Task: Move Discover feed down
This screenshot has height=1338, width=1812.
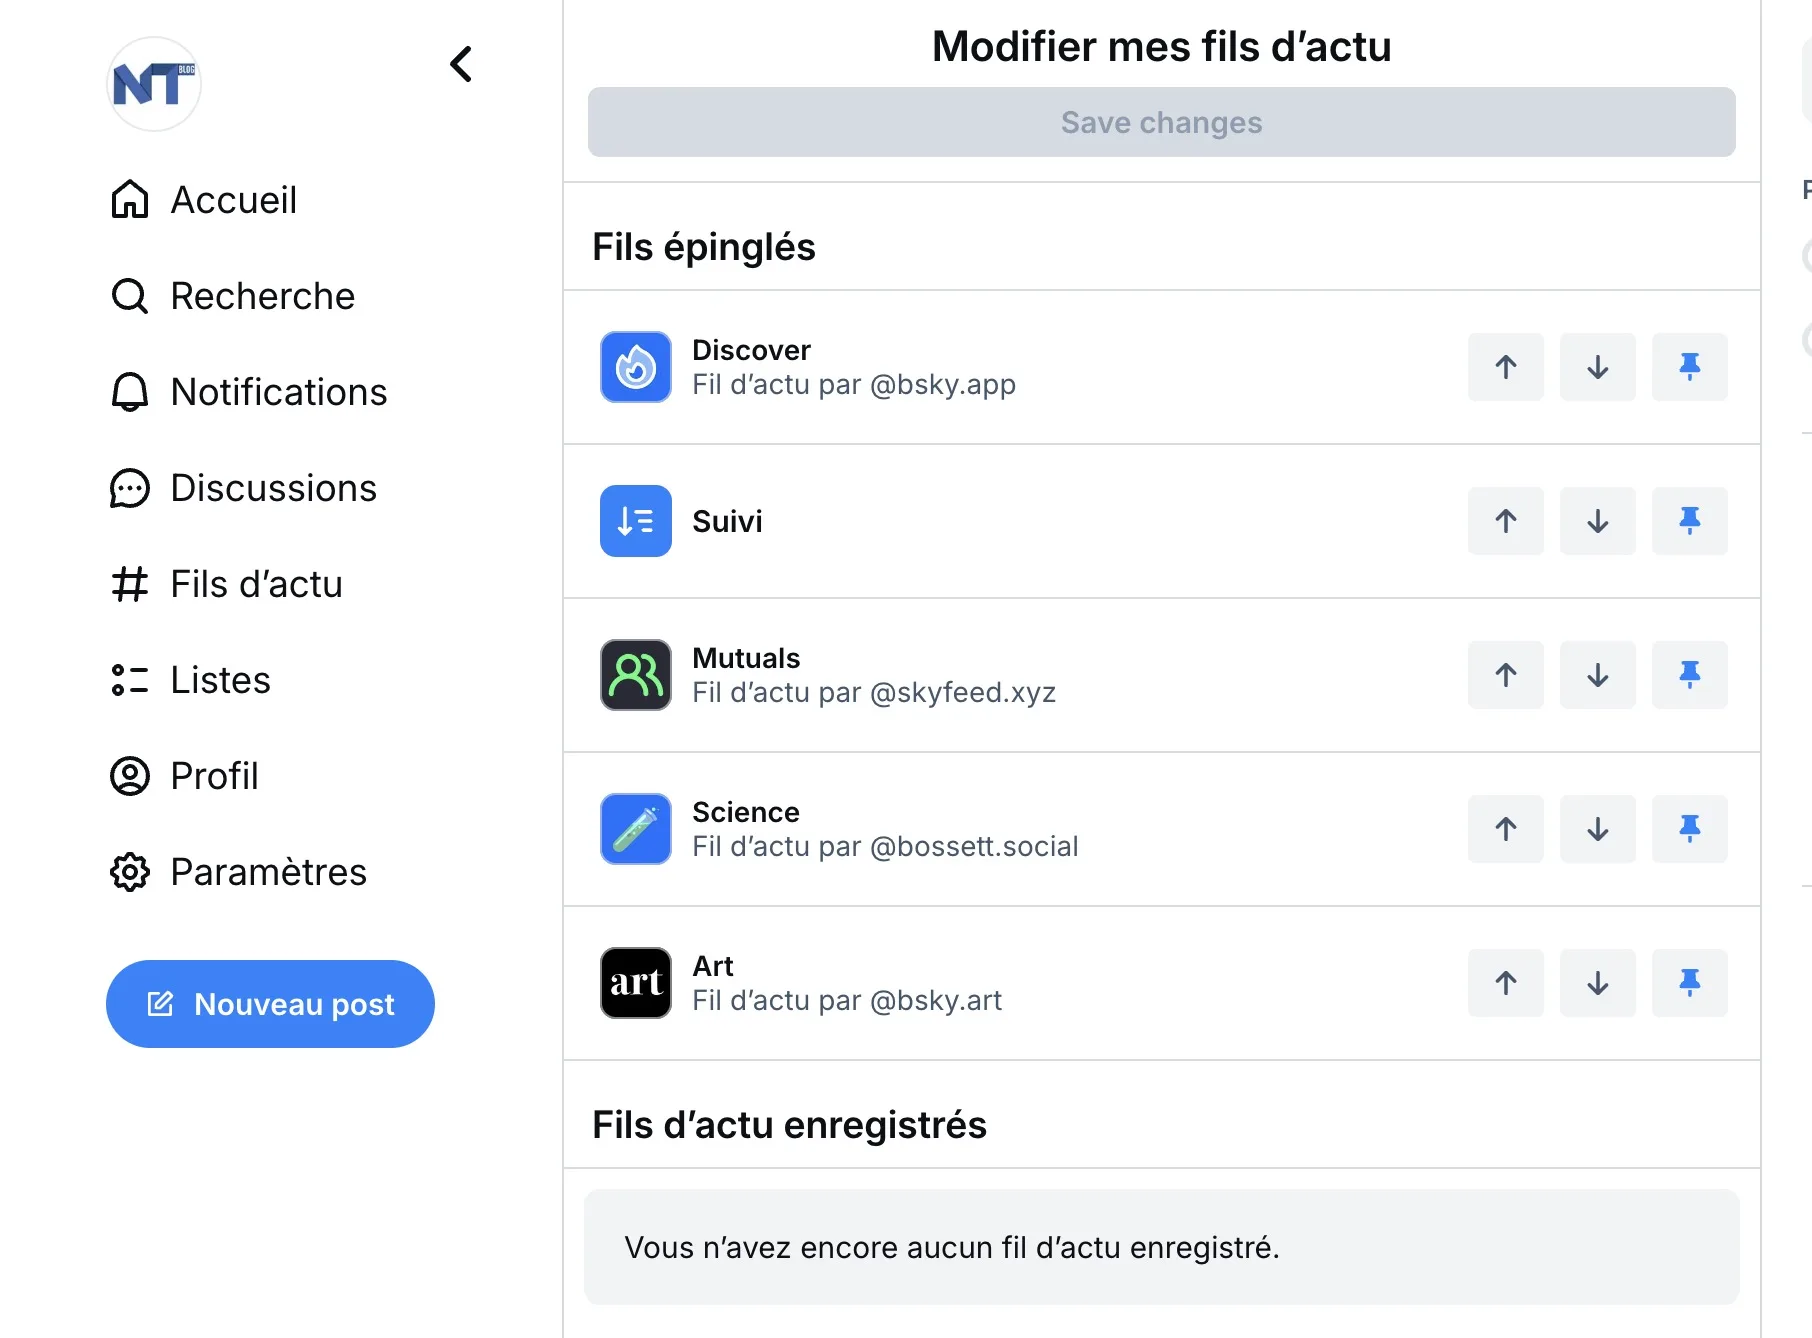Action: tap(1598, 367)
